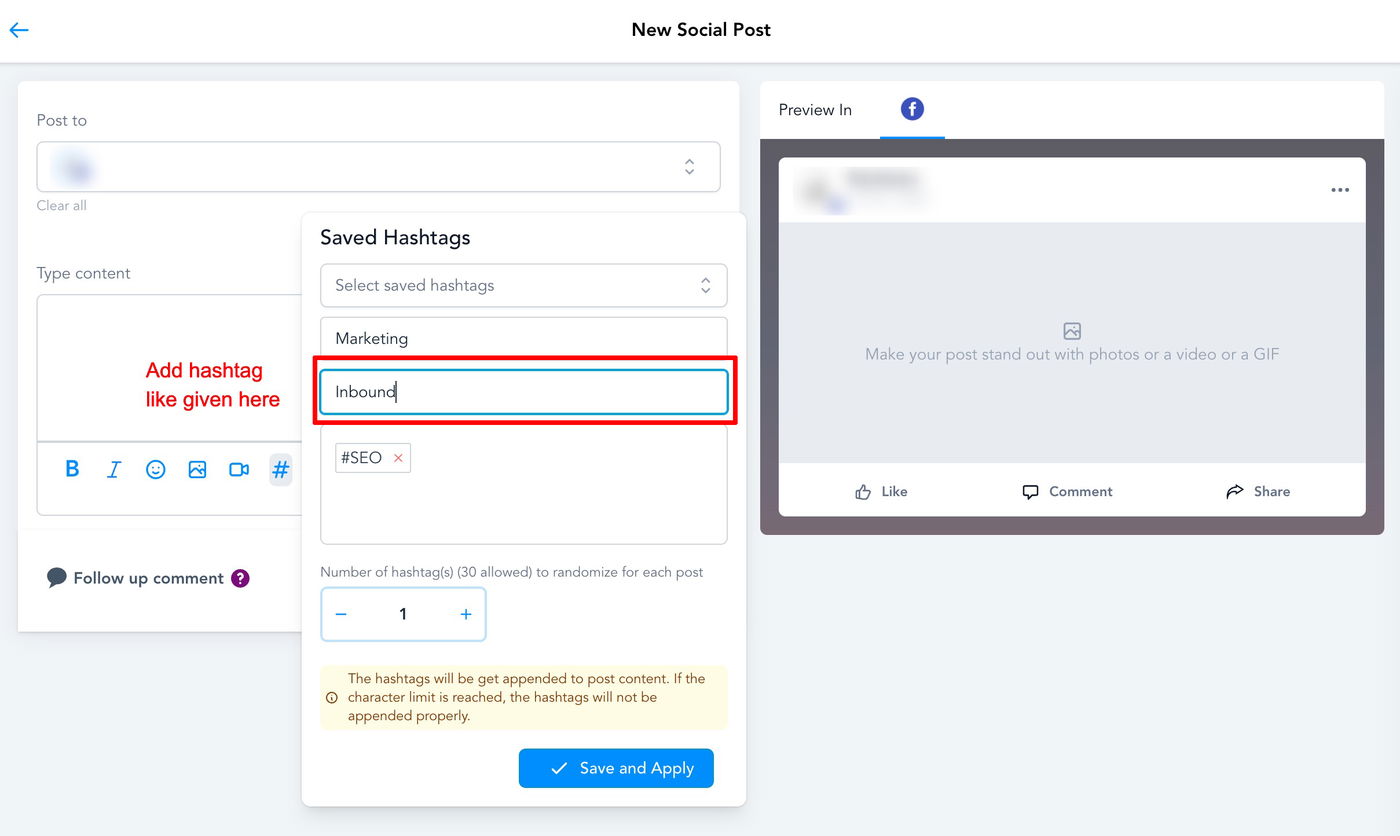Click the back arrow icon
Viewport: 1400px width, 836px height.
pyautogui.click(x=19, y=30)
